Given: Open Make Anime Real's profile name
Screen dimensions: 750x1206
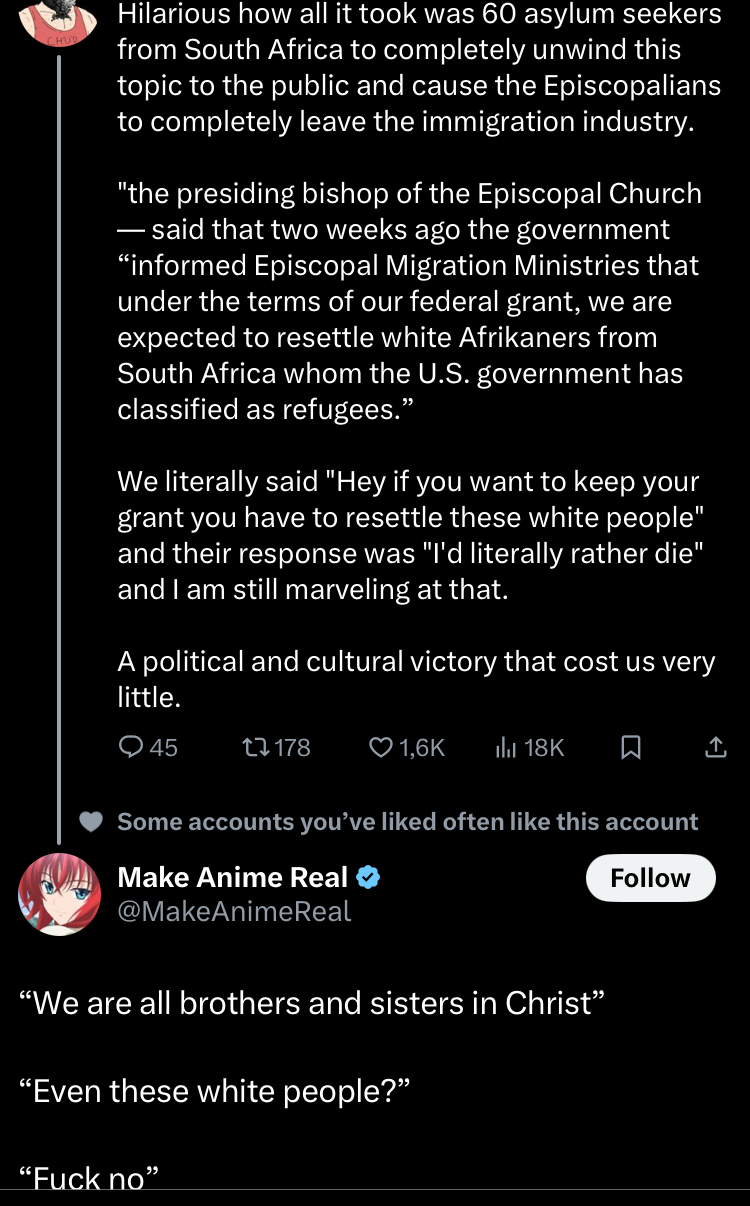Looking at the screenshot, I should pos(233,878).
